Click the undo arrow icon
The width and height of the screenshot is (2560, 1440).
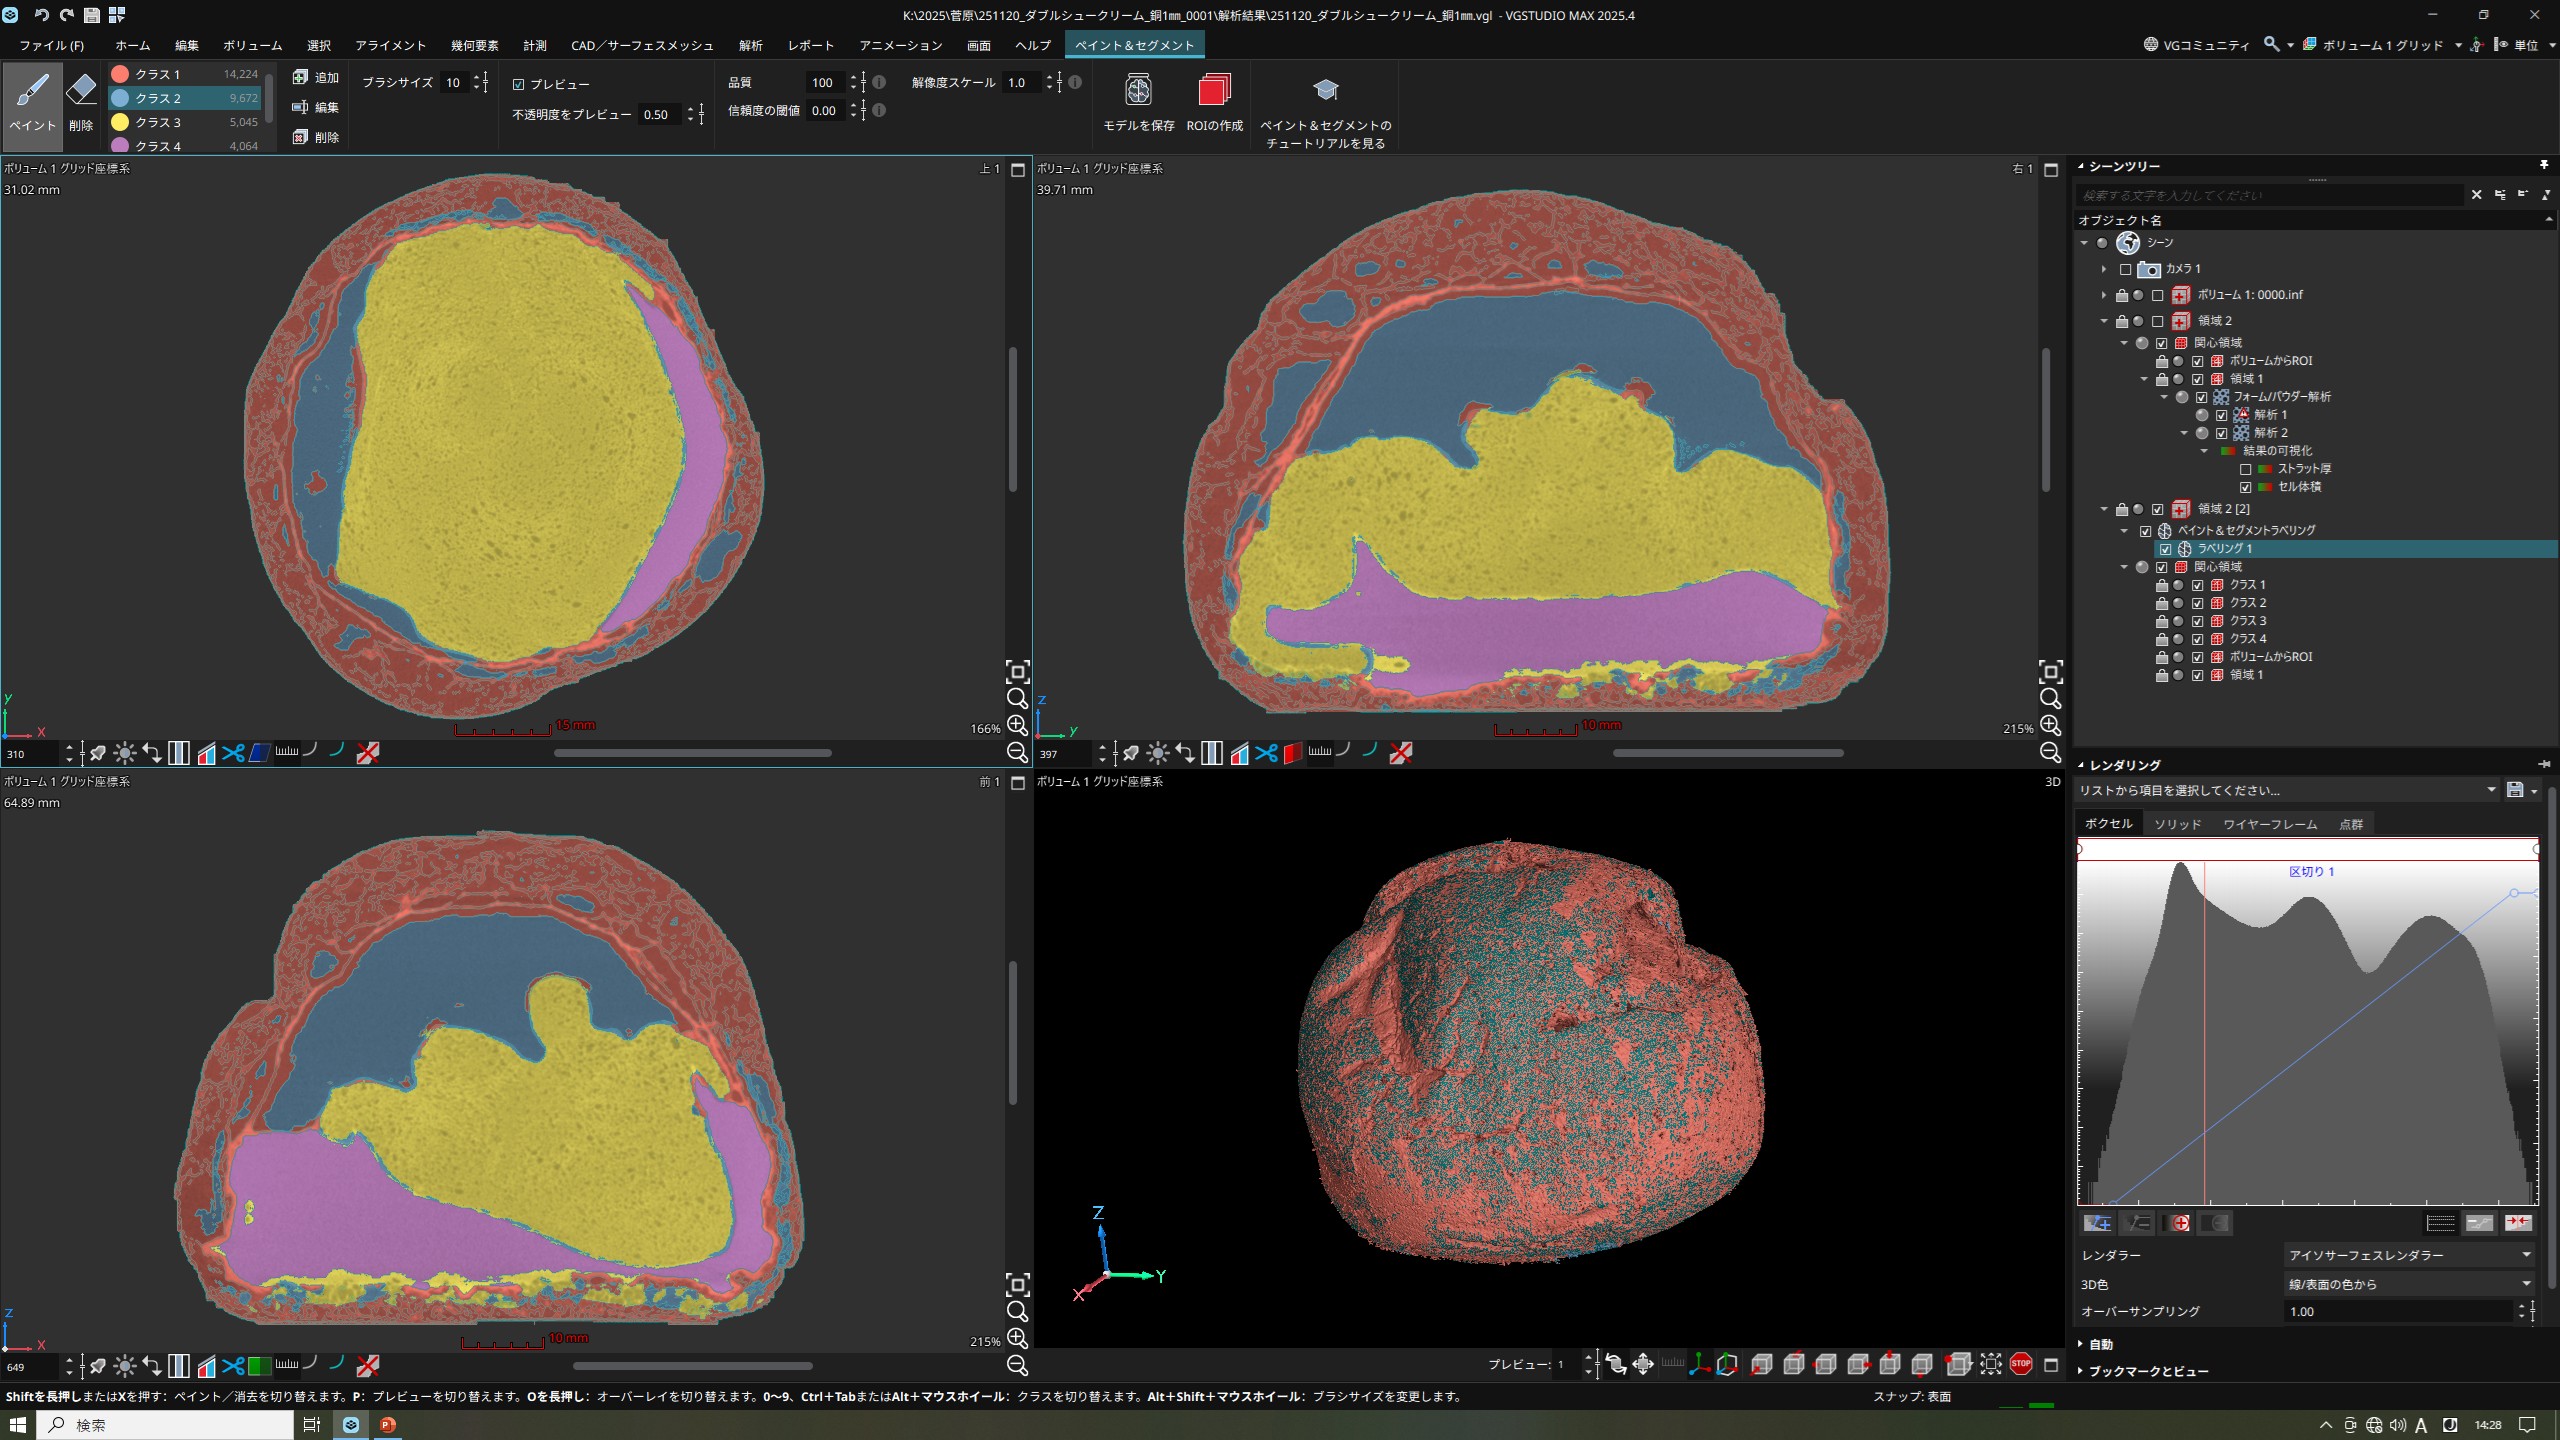tap(41, 15)
